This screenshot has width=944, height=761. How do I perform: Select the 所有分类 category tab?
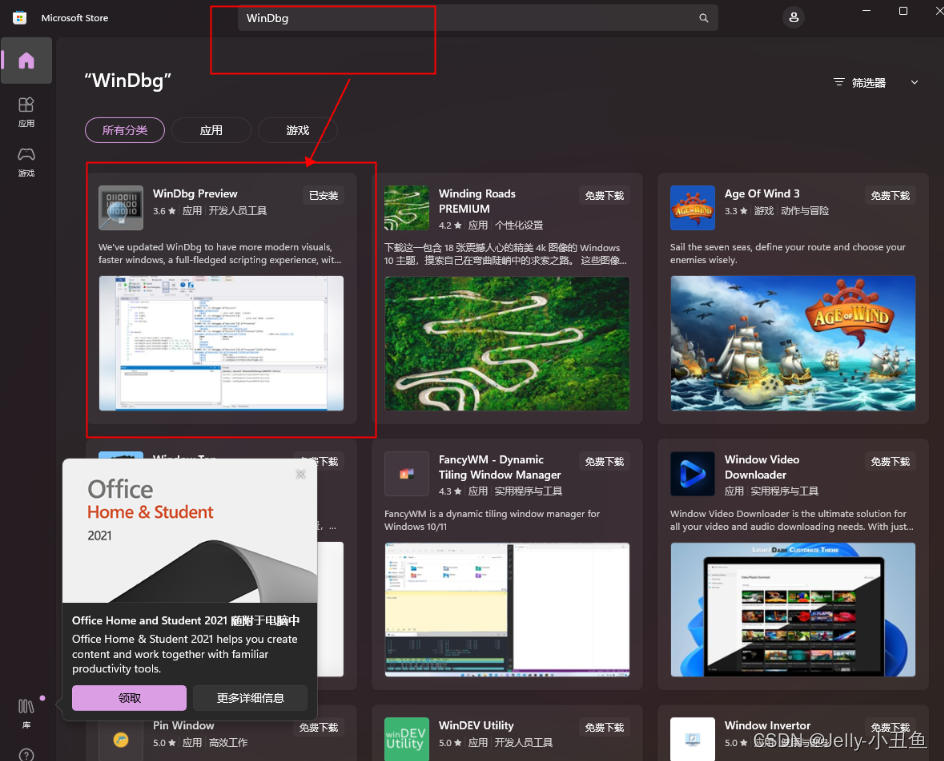point(125,130)
